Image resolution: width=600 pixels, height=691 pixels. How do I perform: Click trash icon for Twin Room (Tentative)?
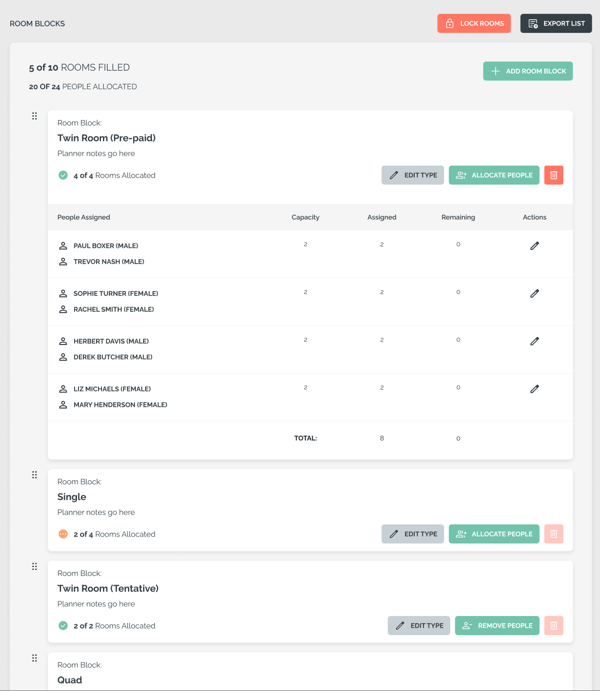point(553,626)
